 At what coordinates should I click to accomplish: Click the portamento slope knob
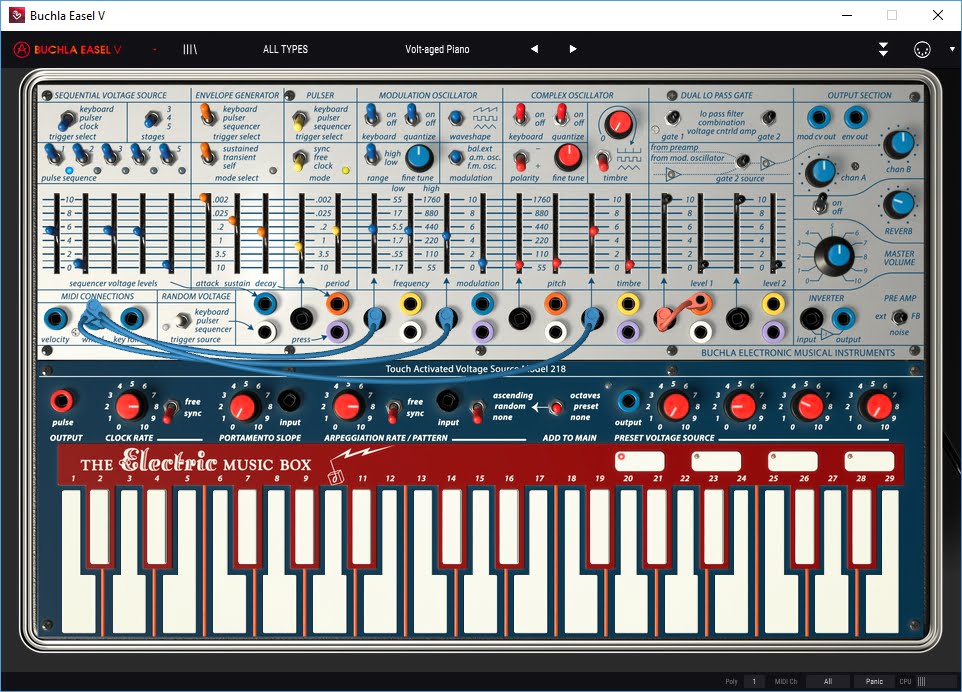tap(243, 406)
